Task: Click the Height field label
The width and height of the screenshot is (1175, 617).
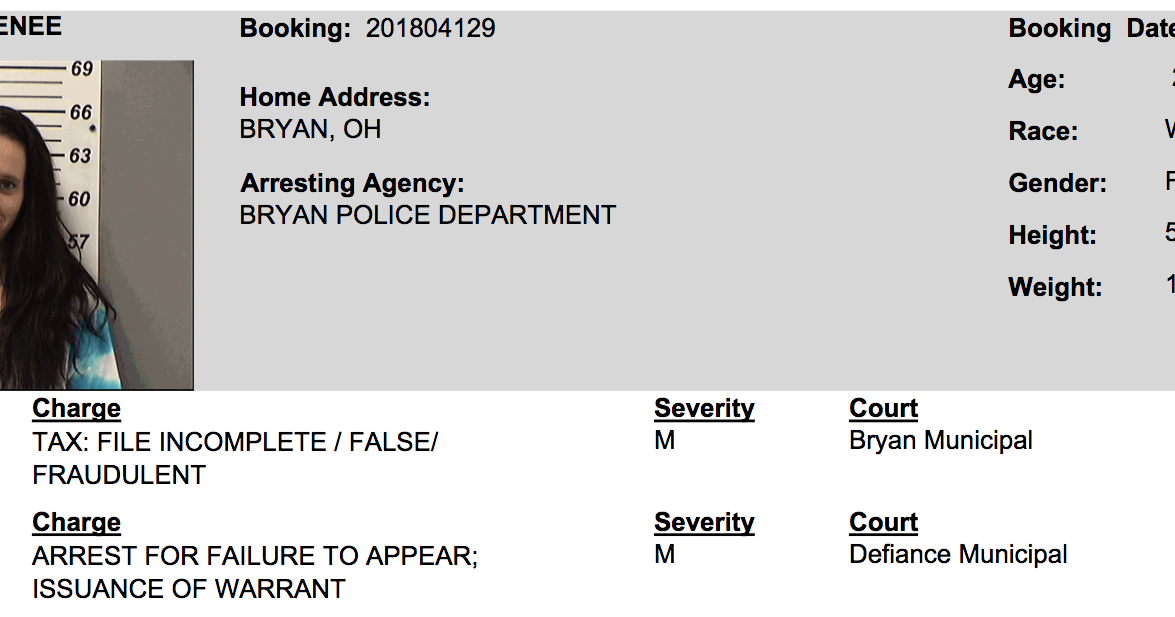Action: click(1052, 236)
